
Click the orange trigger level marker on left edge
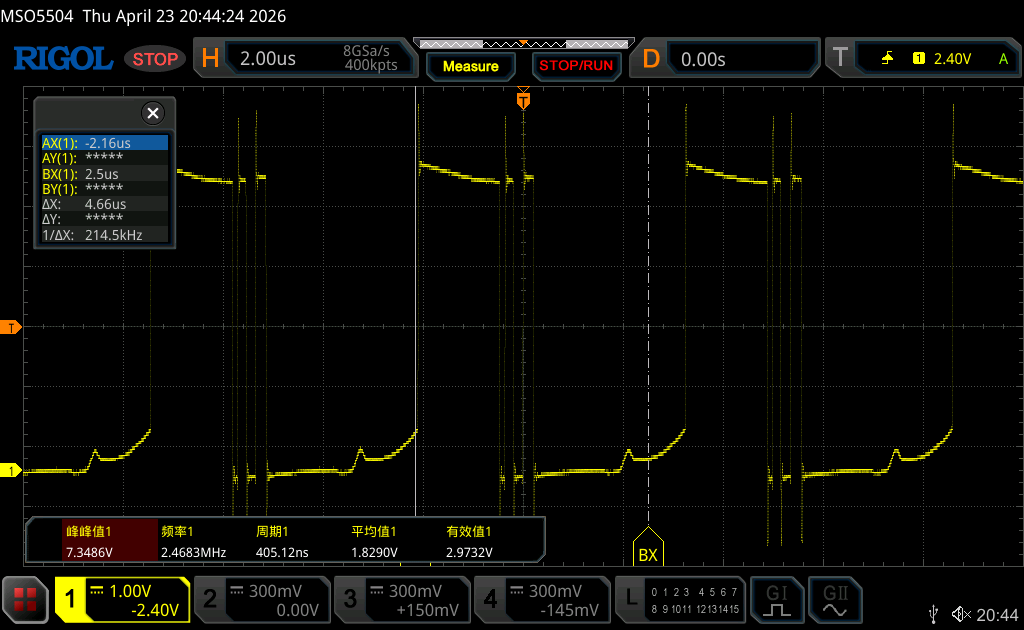click(x=11, y=327)
